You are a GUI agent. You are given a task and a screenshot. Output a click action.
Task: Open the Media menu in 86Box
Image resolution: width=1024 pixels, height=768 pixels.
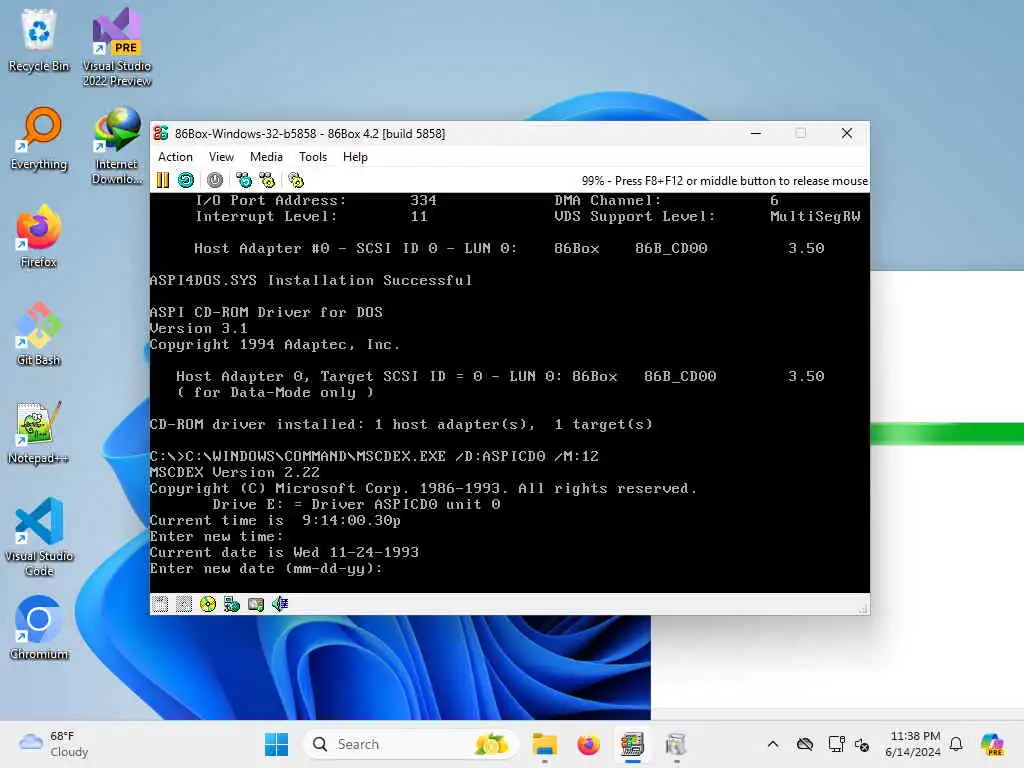(266, 157)
